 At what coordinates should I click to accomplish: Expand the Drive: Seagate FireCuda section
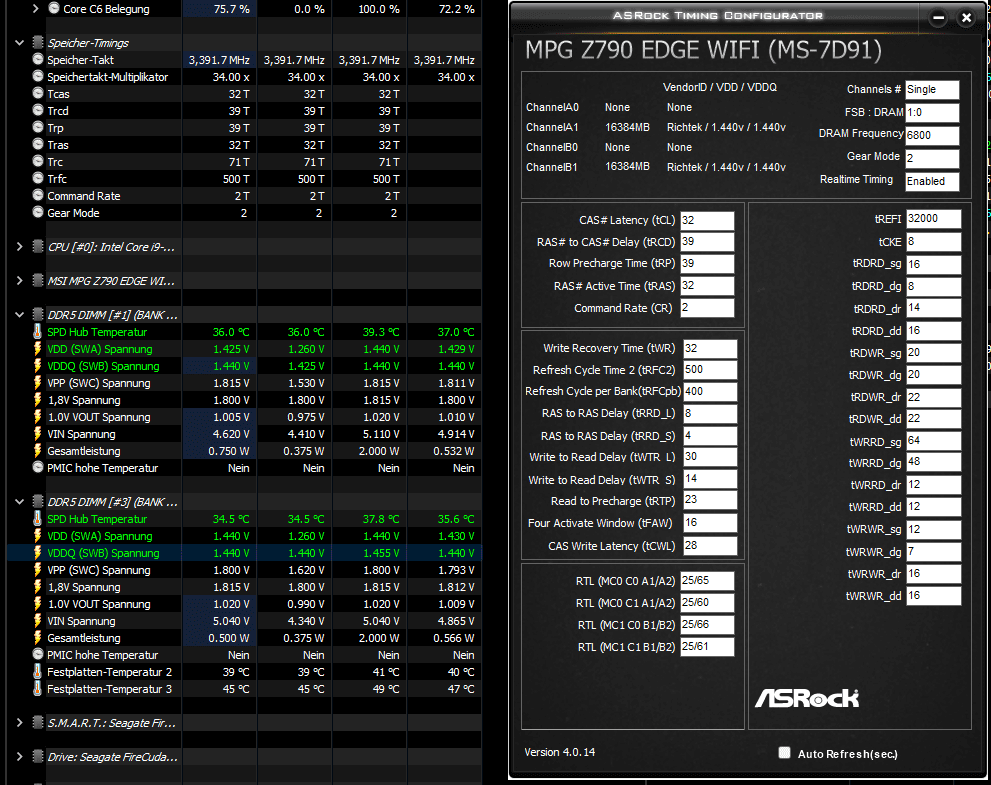pyautogui.click(x=20, y=757)
